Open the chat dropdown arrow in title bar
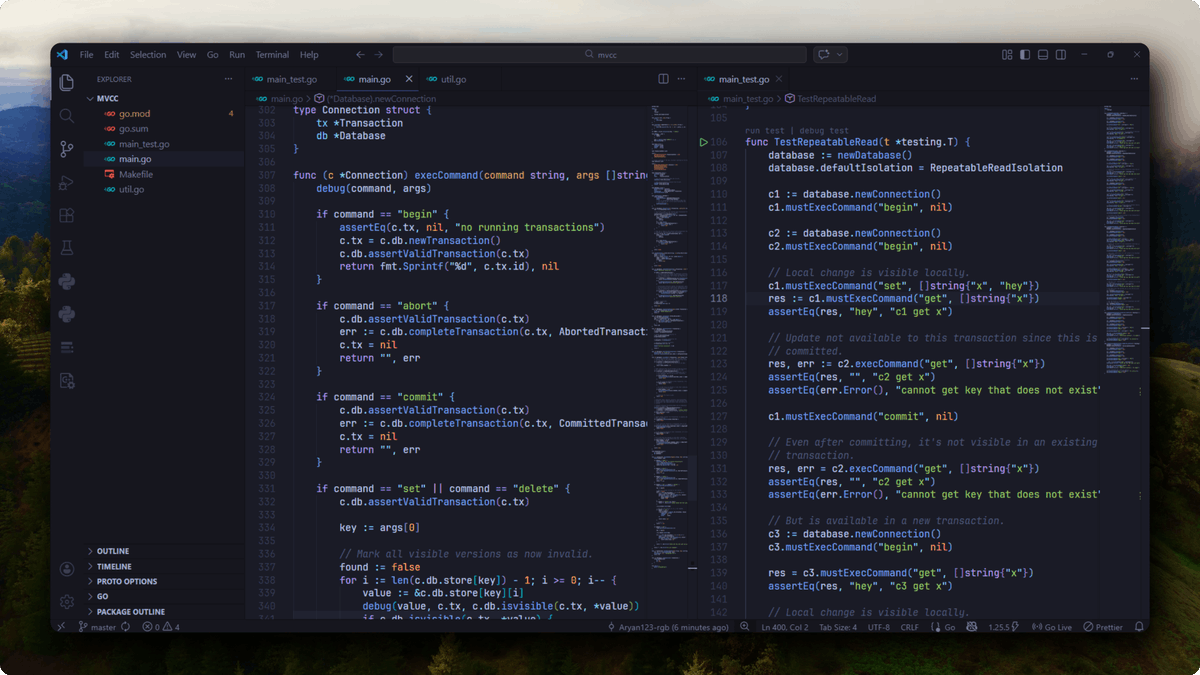 click(840, 55)
